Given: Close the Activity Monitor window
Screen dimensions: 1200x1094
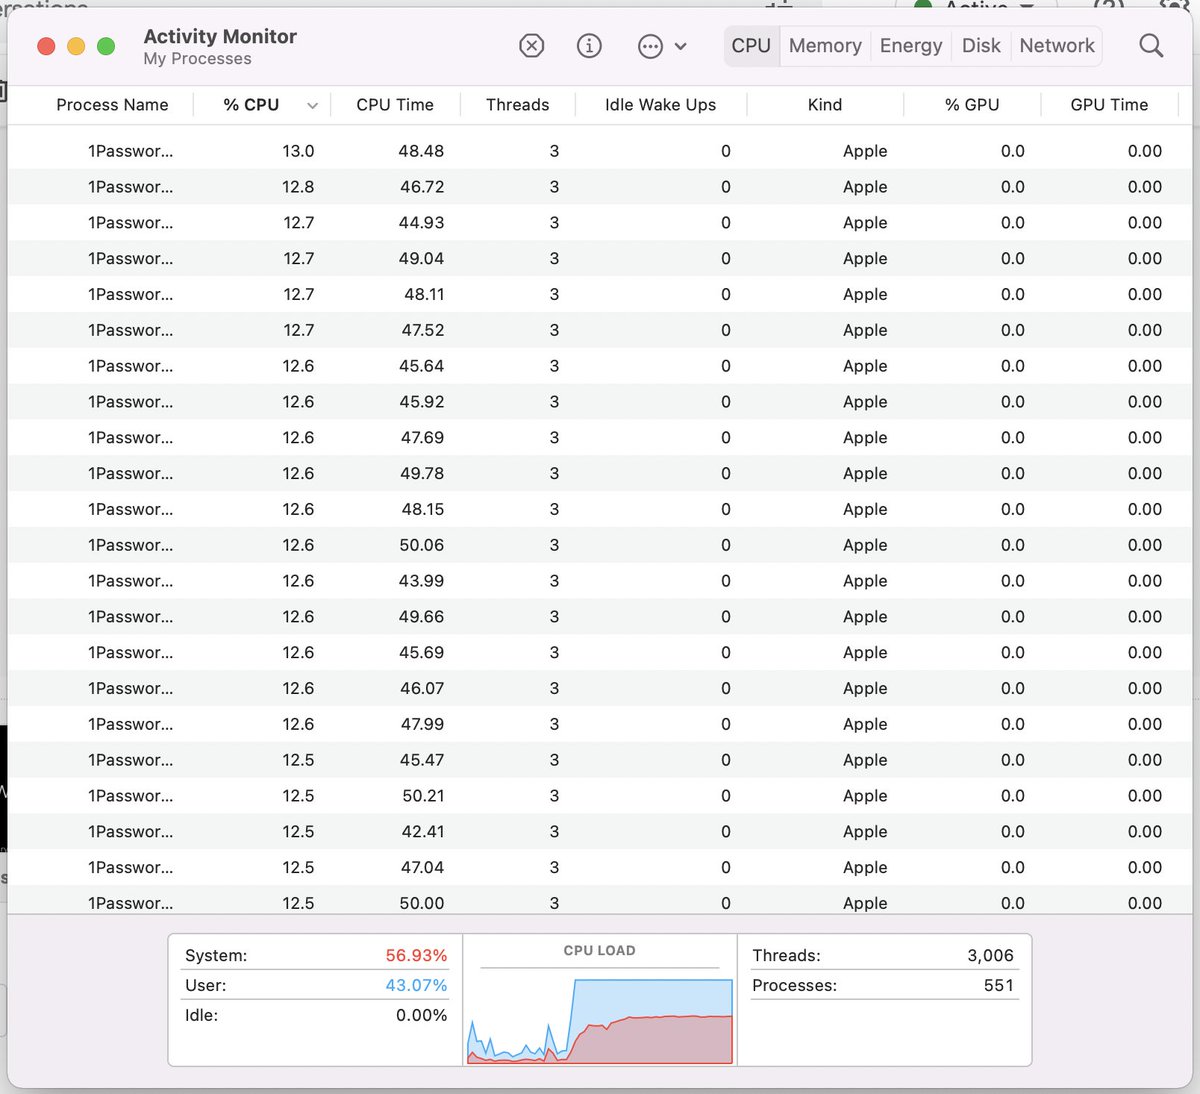Looking at the screenshot, I should [46, 46].
